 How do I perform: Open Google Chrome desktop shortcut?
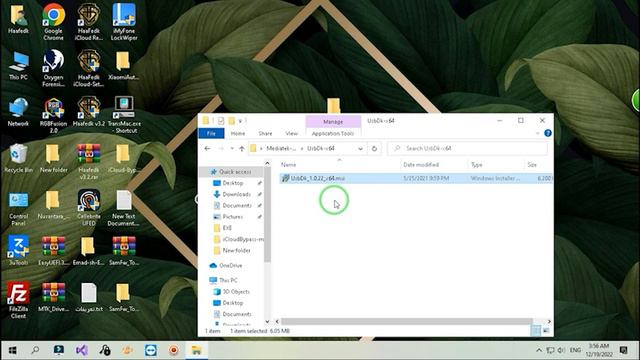[x=53, y=22]
